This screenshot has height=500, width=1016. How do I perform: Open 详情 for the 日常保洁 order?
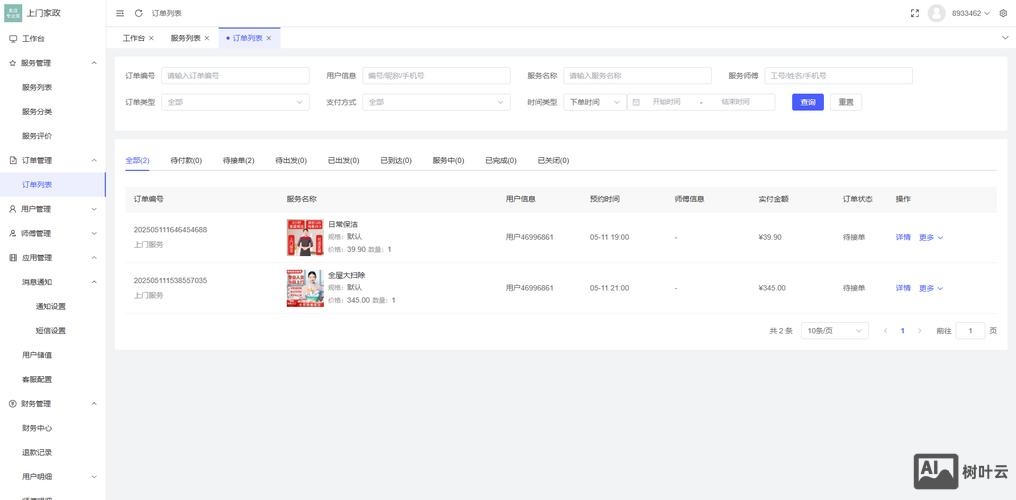pyautogui.click(x=903, y=237)
